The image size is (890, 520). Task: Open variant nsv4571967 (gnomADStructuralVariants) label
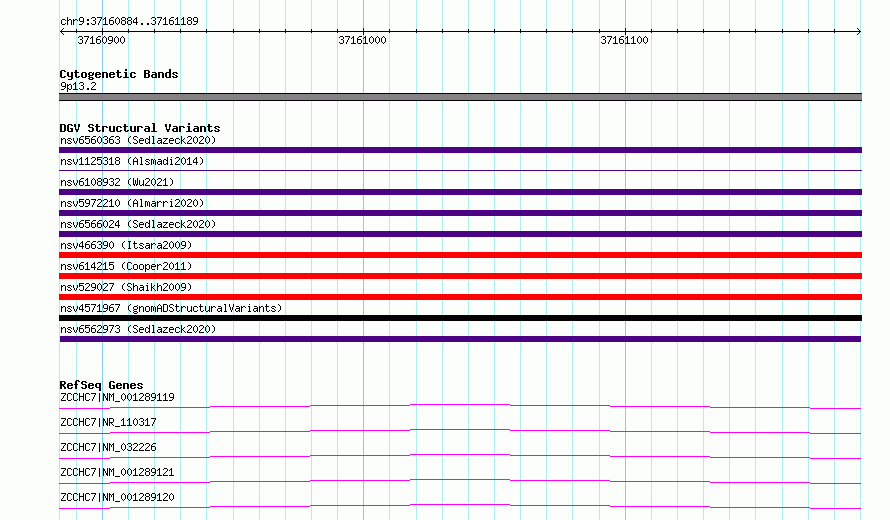pyautogui.click(x=171, y=308)
